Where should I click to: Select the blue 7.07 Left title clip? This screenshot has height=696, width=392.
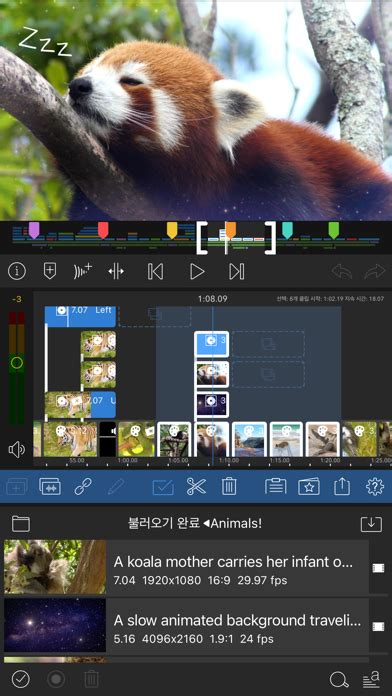(80, 316)
